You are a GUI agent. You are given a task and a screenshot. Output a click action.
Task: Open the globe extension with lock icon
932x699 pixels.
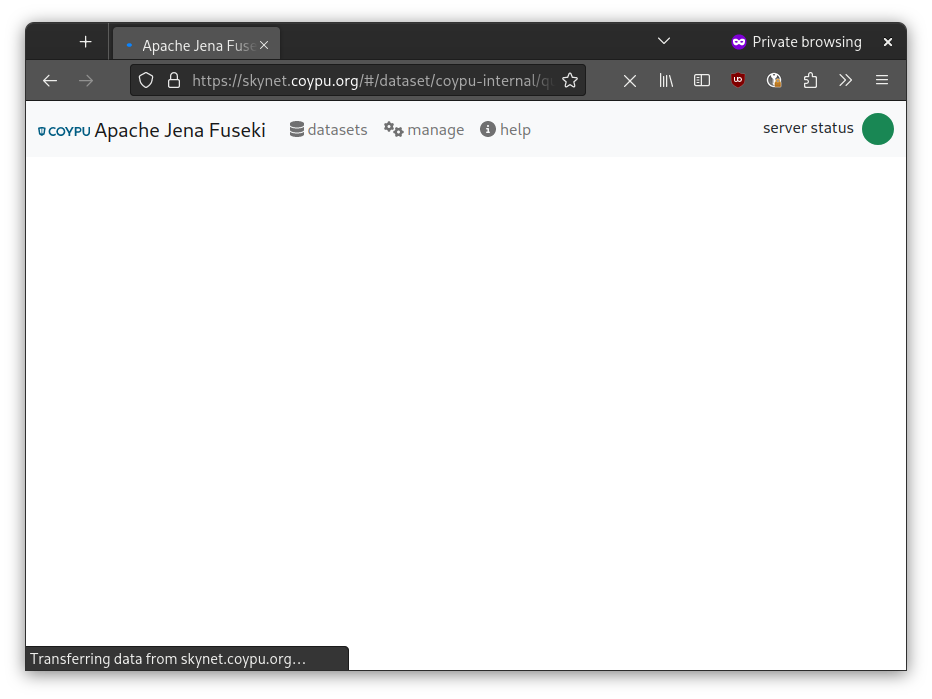[774, 80]
